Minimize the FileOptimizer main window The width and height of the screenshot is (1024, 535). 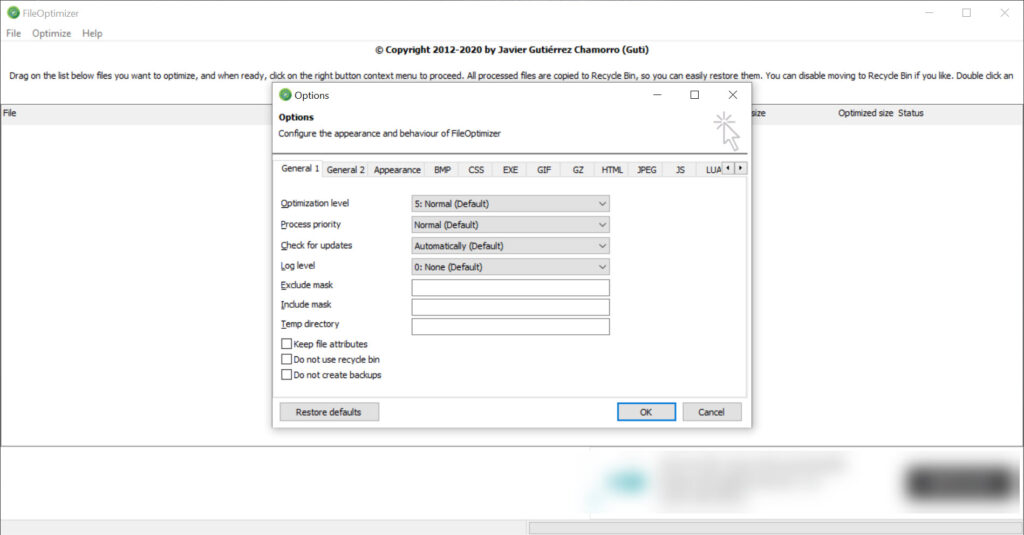coord(929,12)
